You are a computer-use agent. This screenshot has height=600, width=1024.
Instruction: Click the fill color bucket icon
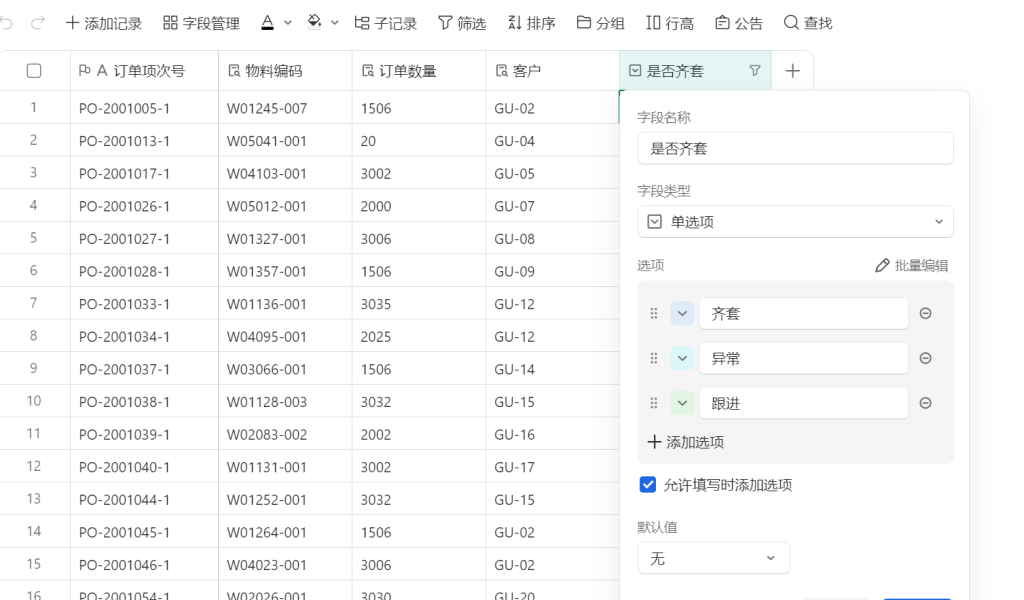coord(315,23)
